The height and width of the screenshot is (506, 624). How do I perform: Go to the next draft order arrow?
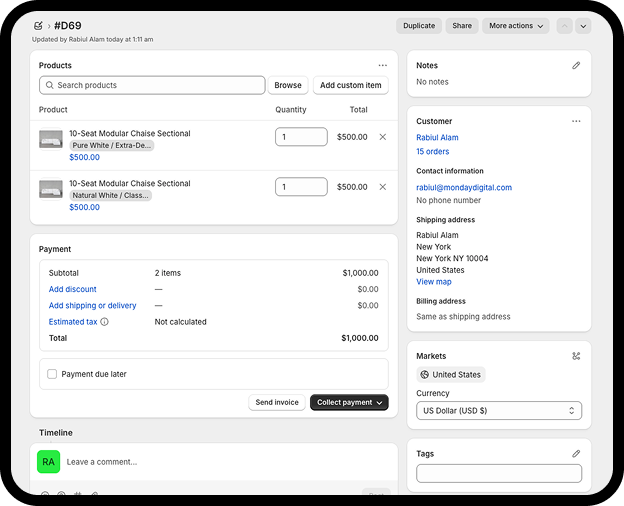pos(583,26)
